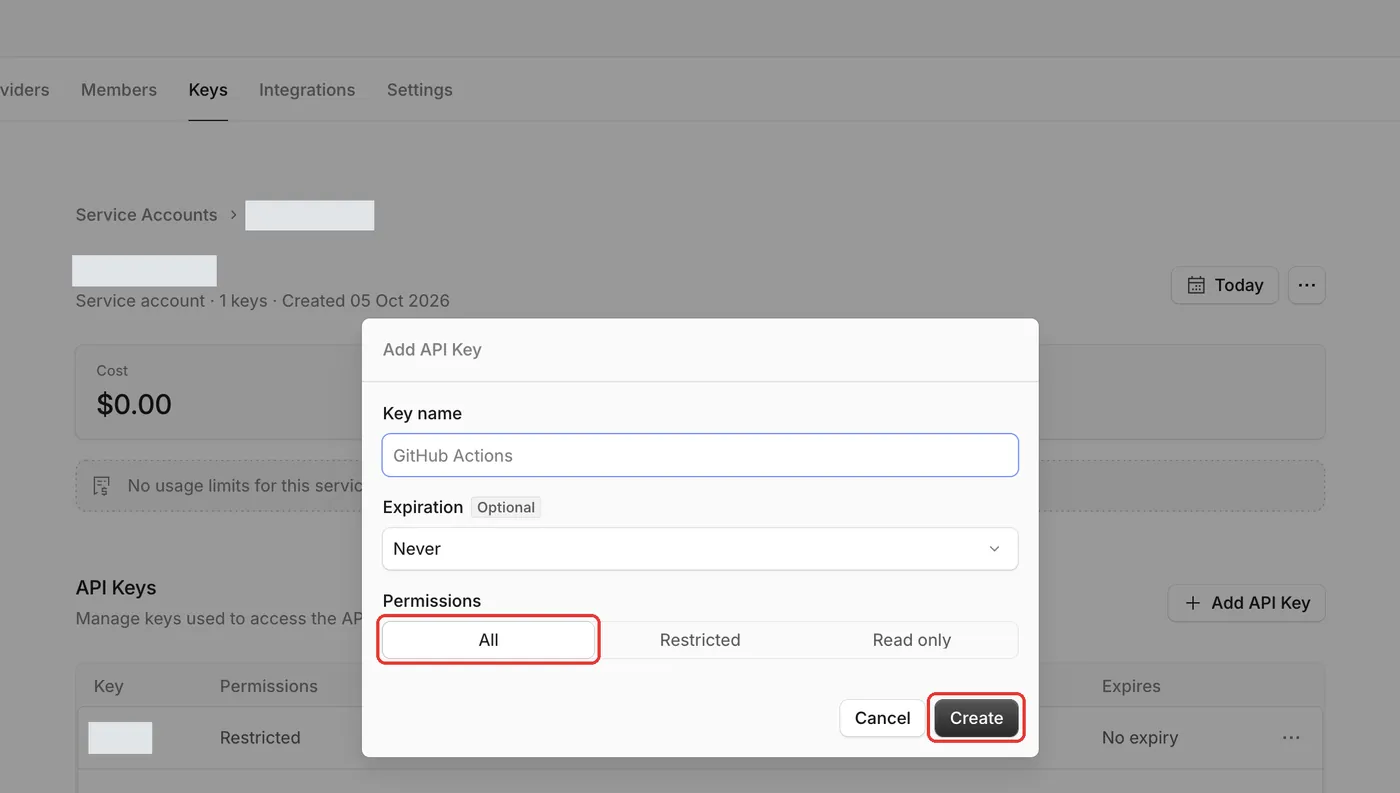Open the Expiration dropdown set to Never
Viewport: 1400px width, 793px height.
700,549
